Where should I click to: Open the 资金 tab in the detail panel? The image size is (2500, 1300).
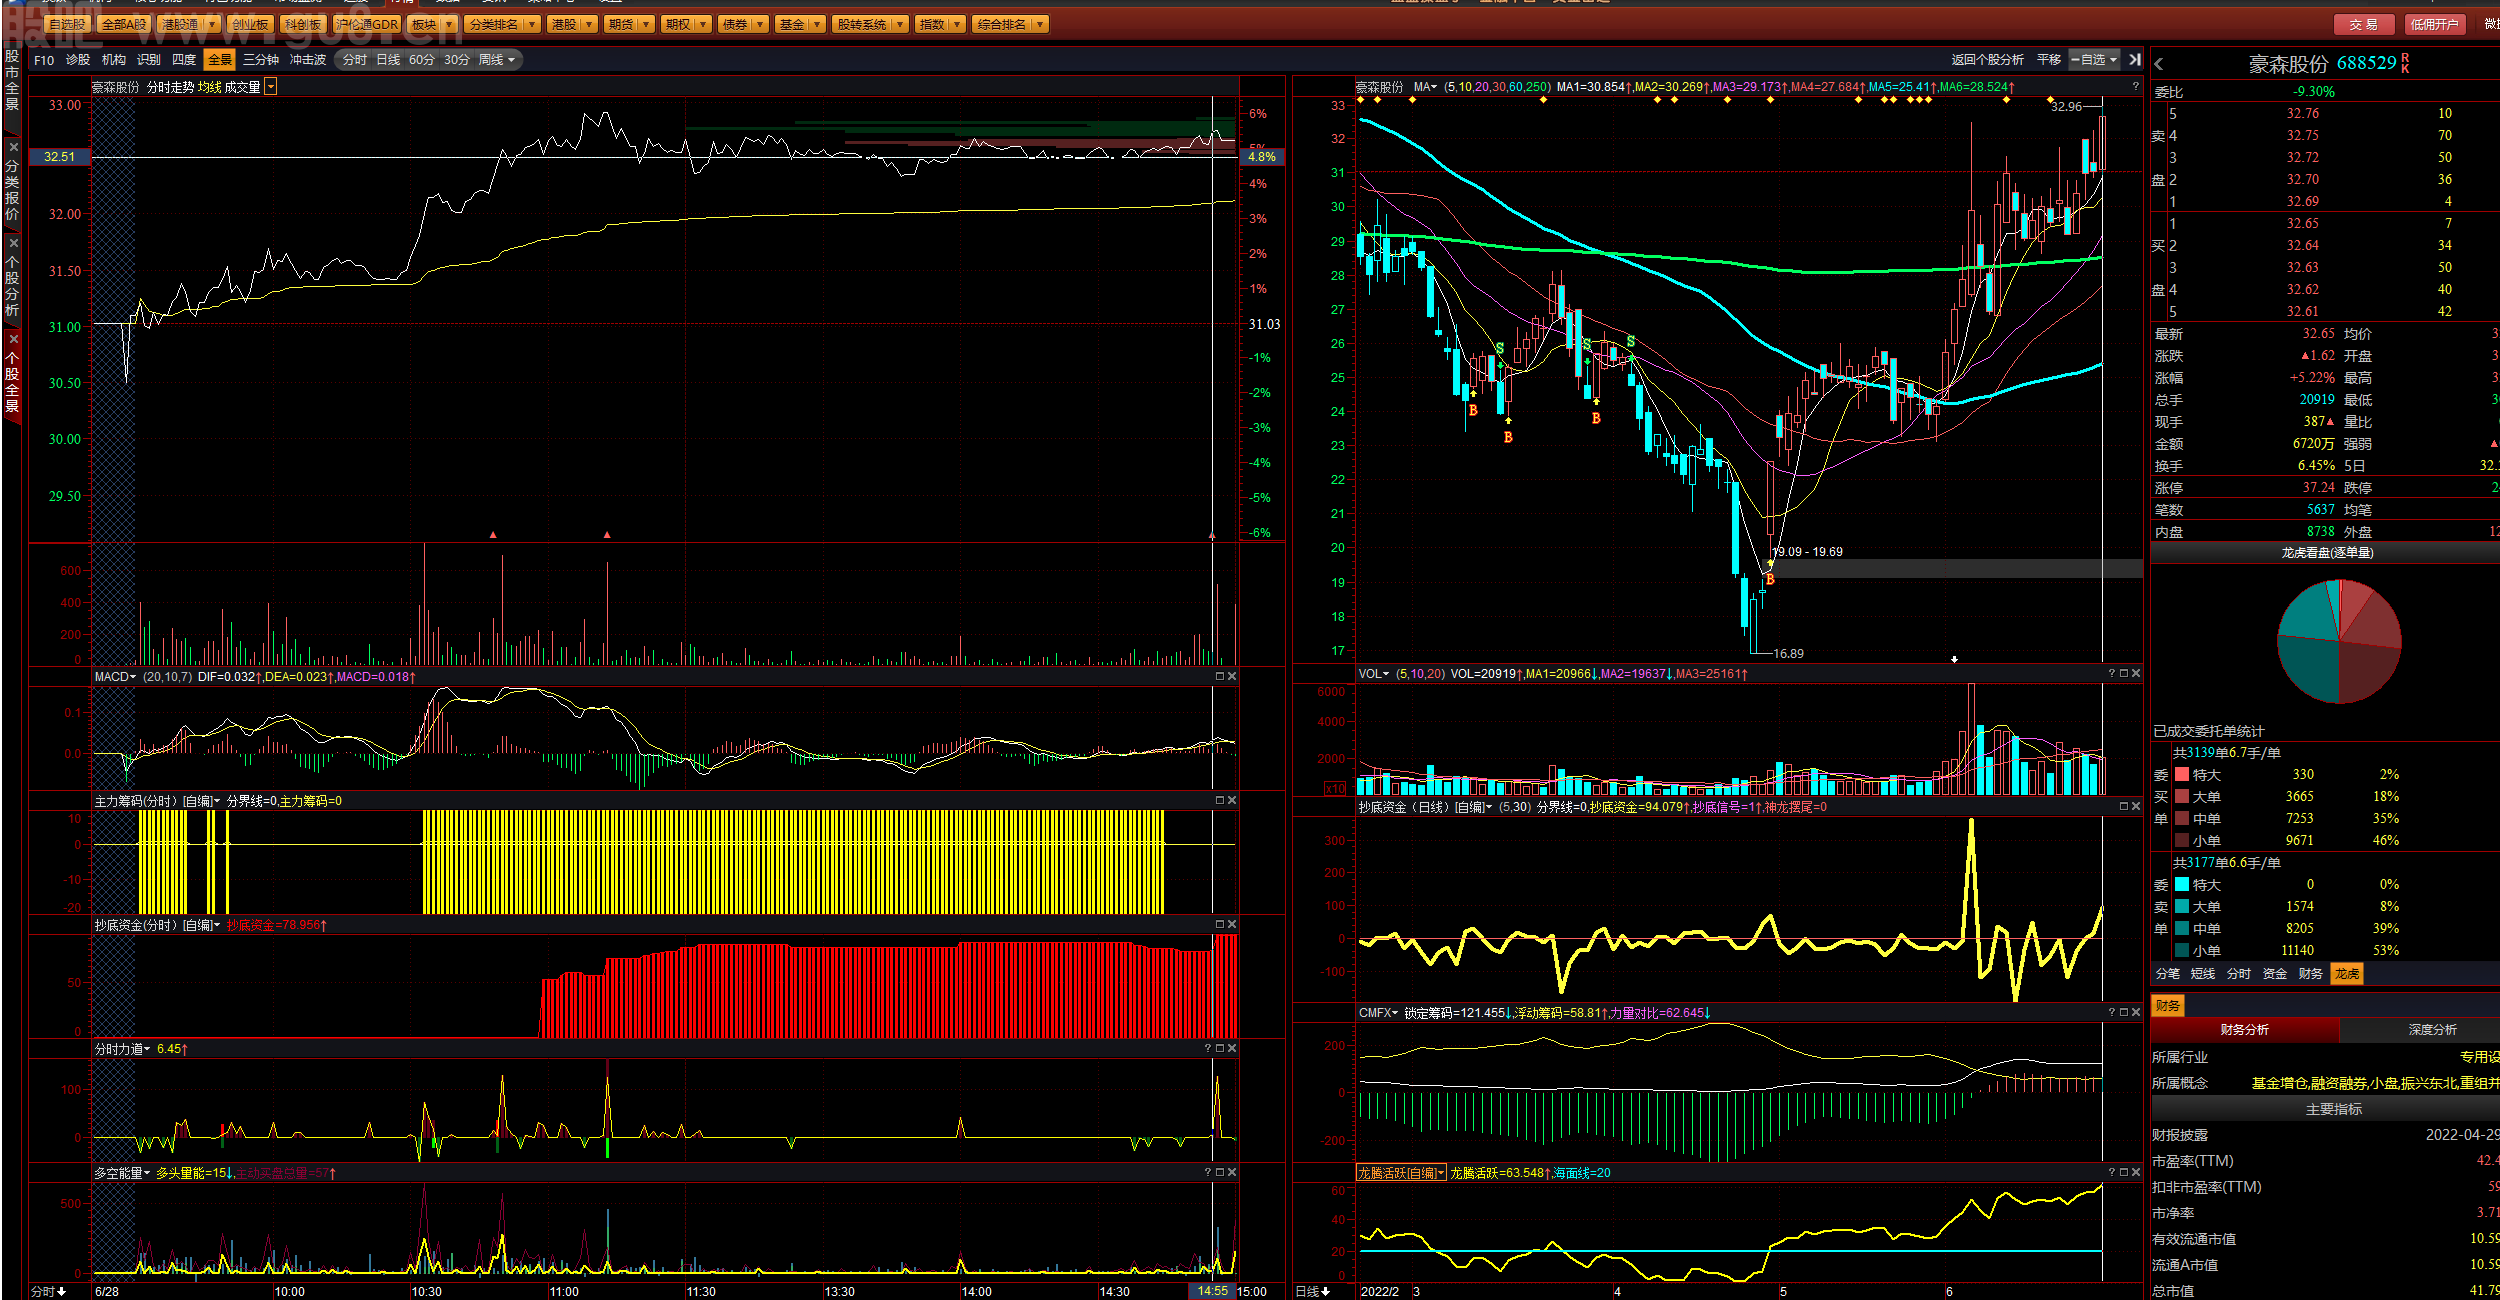click(x=2275, y=974)
